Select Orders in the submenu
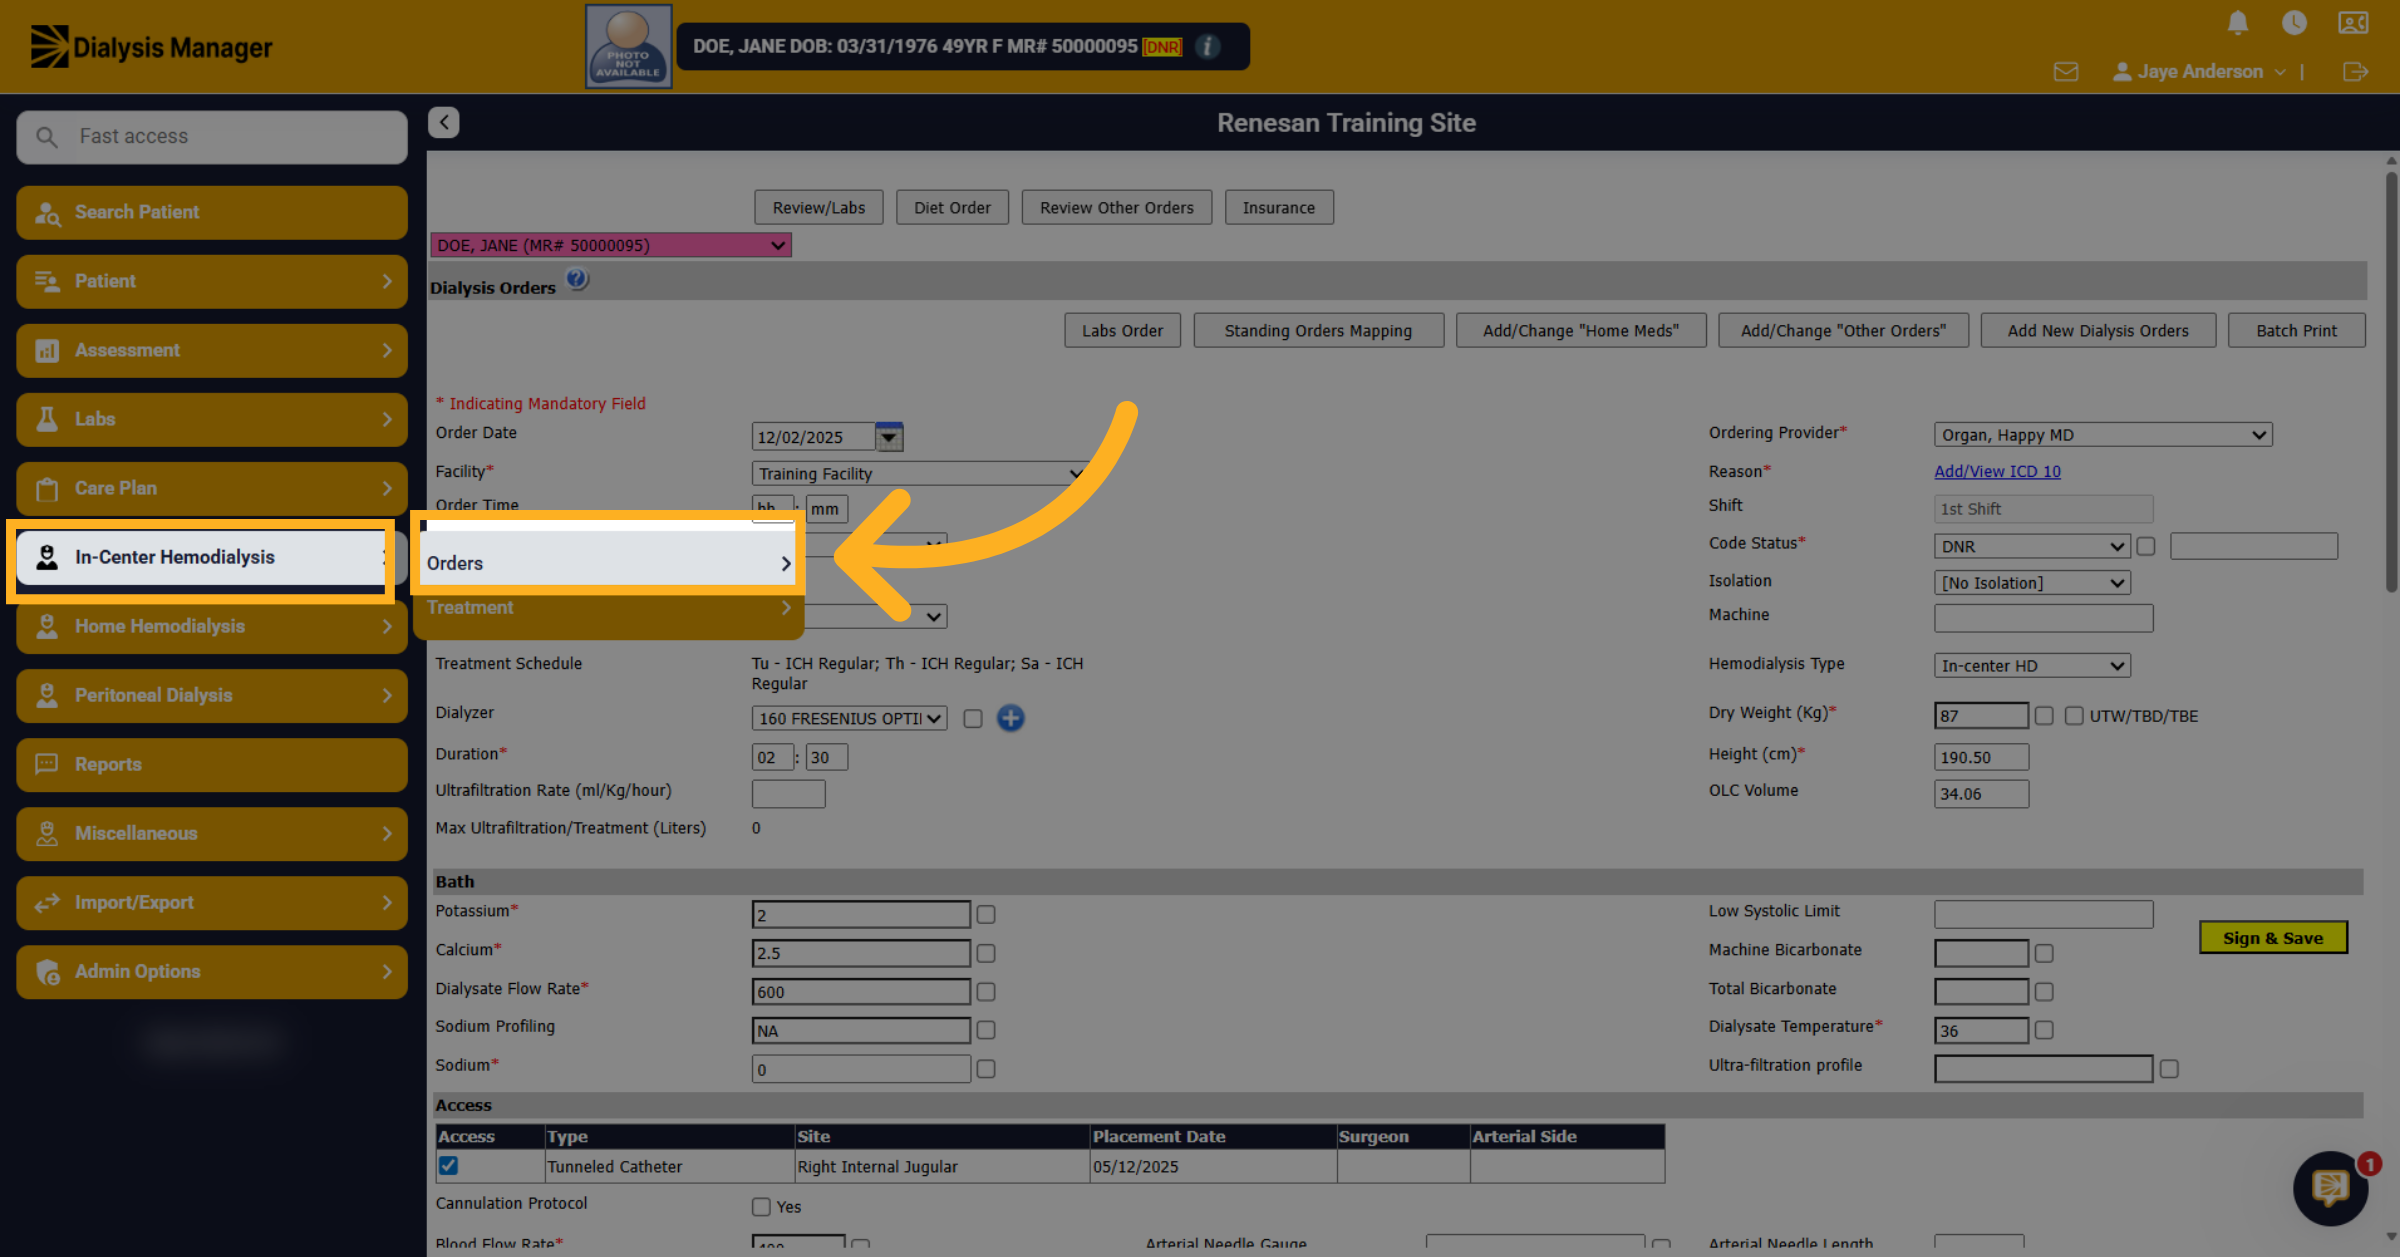Screen dimensions: 2400x1257 coord(608,563)
